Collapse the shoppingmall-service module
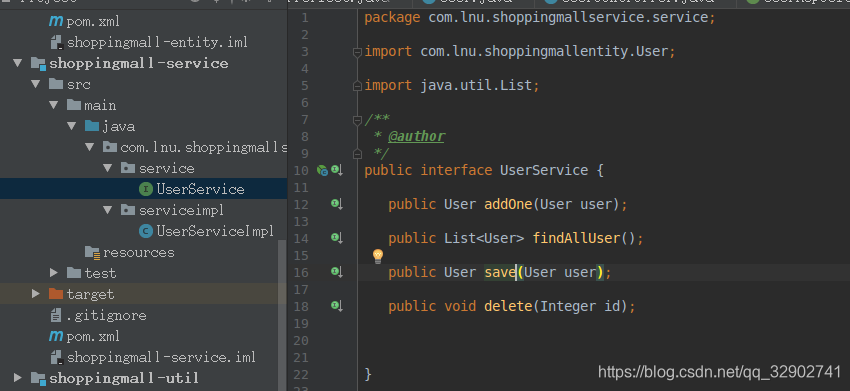Image resolution: width=850 pixels, height=391 pixels. 18,63
